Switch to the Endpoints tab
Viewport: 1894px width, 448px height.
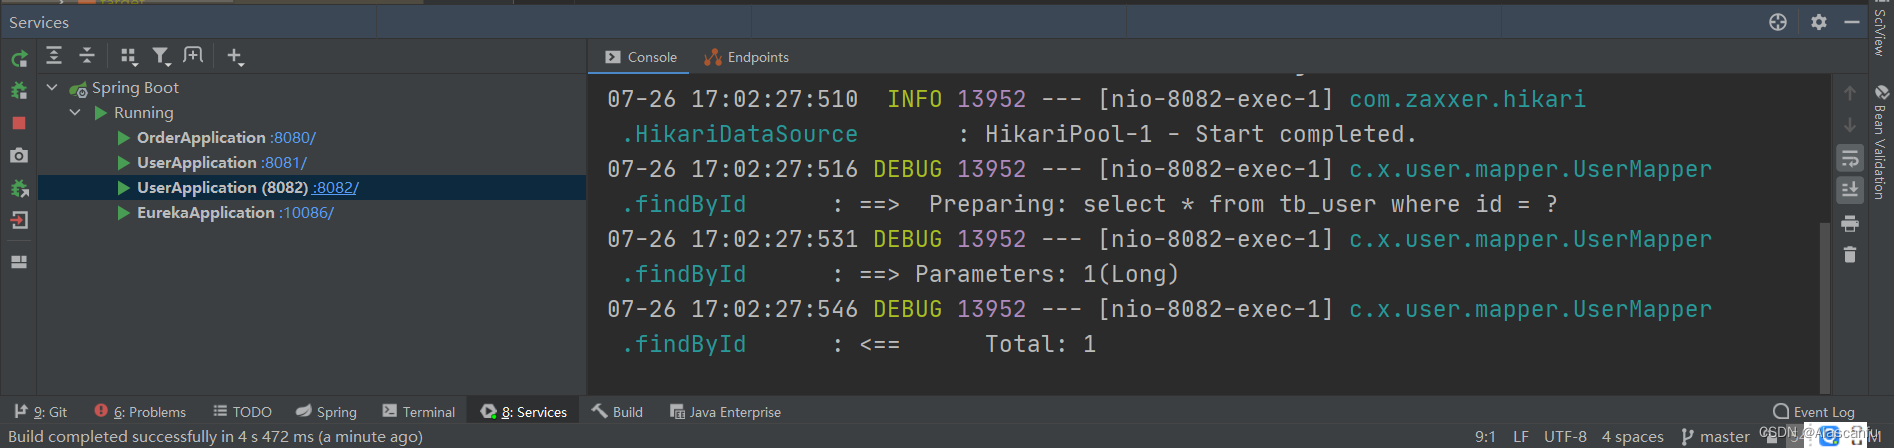747,57
